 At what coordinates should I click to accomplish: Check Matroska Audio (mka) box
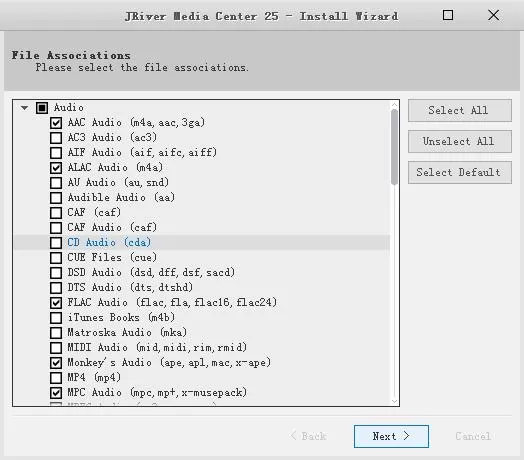(x=56, y=333)
